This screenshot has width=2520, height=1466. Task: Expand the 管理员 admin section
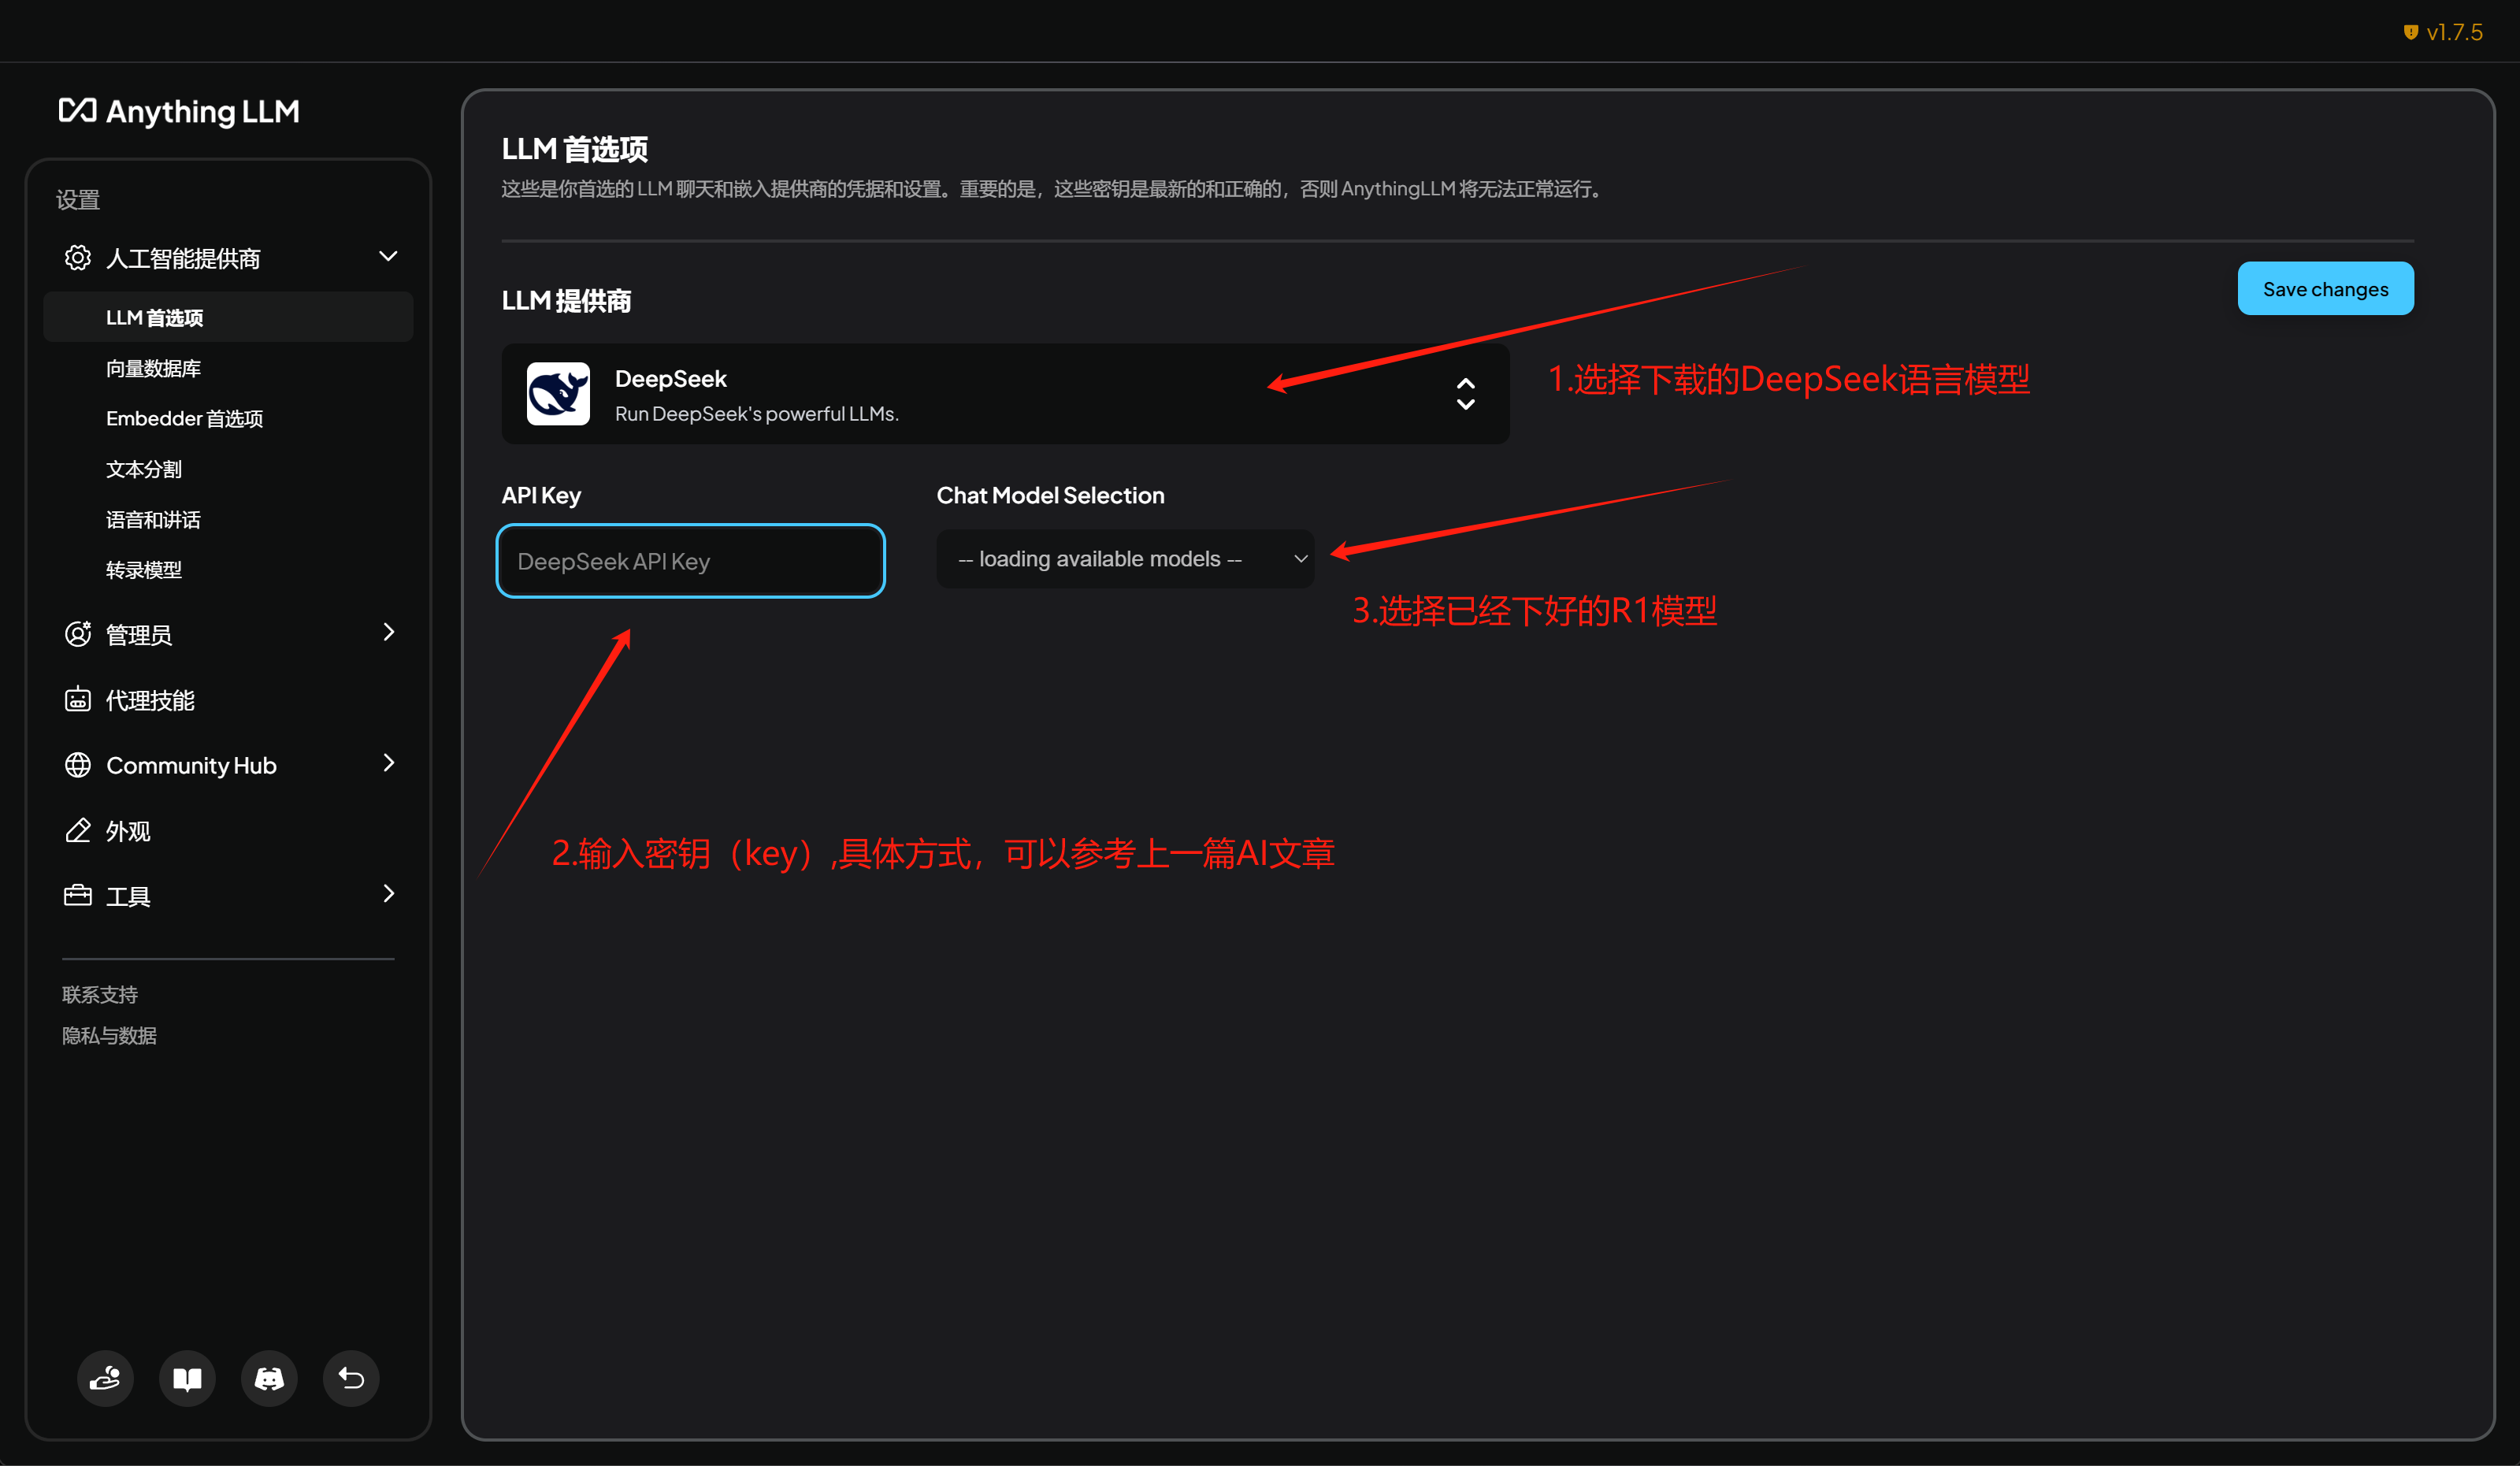(388, 632)
